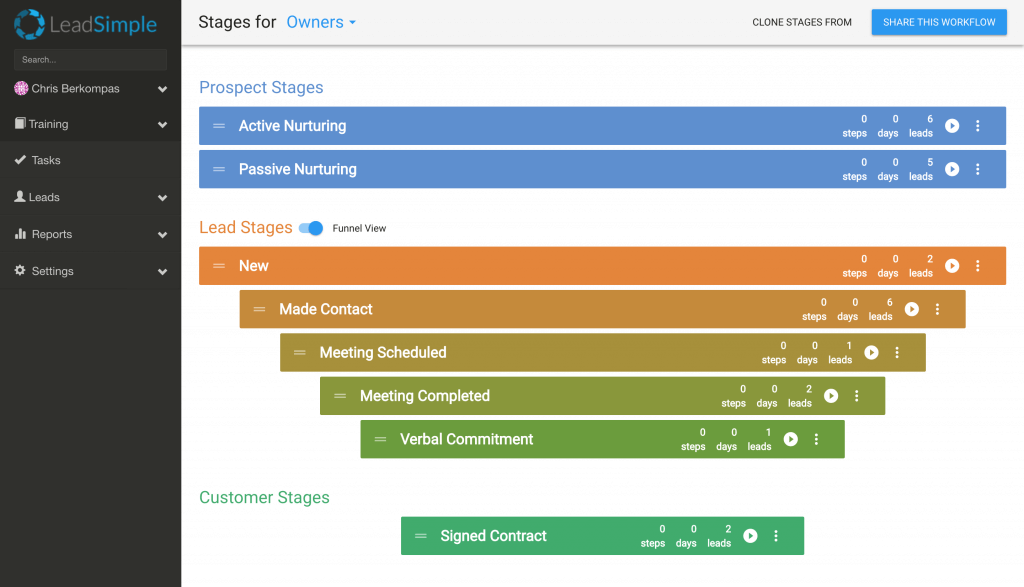Click the LeadSimple logo

point(86,24)
